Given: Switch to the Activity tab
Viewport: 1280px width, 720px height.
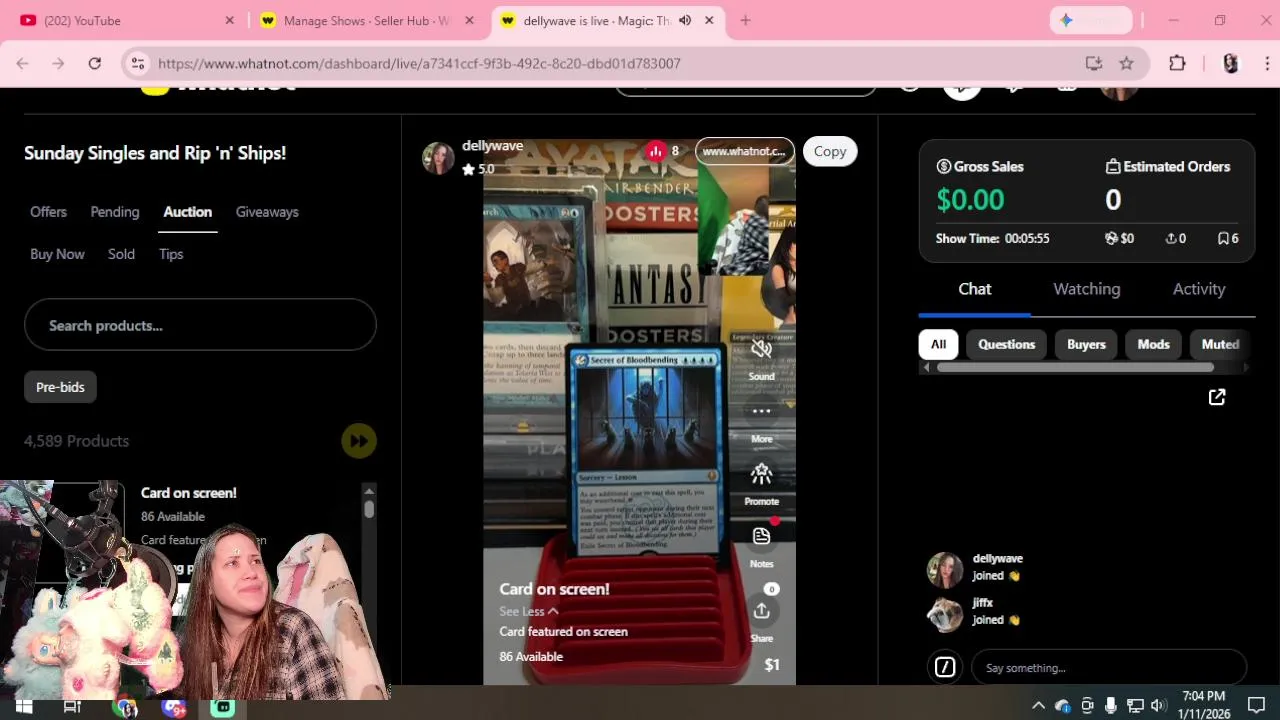Looking at the screenshot, I should [1199, 289].
